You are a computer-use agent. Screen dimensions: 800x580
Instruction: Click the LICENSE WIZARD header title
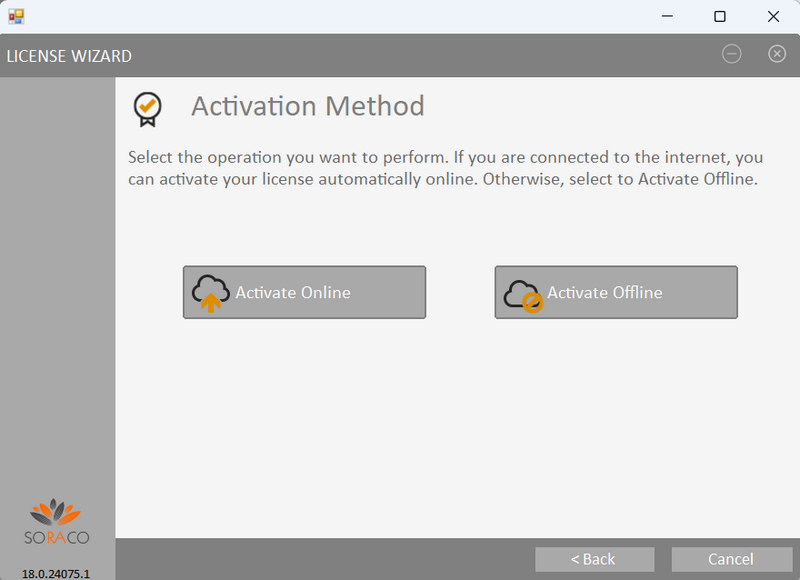[69, 56]
